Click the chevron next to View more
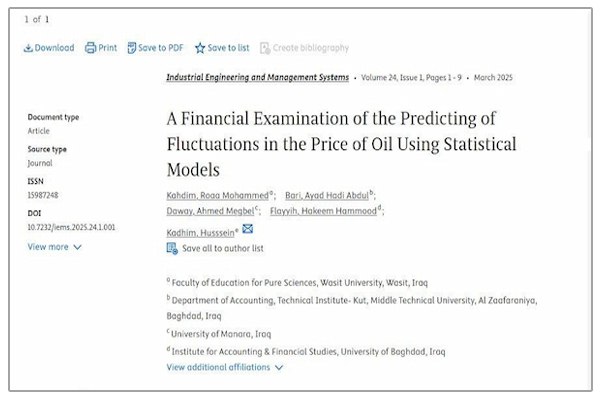The width and height of the screenshot is (600, 400). (77, 247)
